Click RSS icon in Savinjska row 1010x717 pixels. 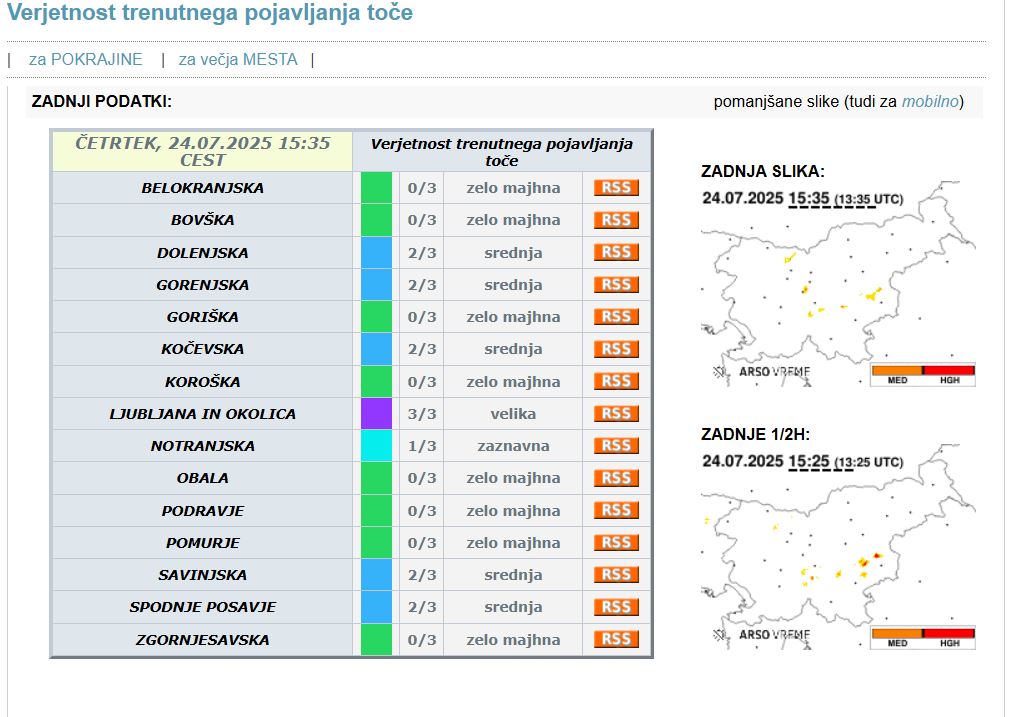click(616, 575)
